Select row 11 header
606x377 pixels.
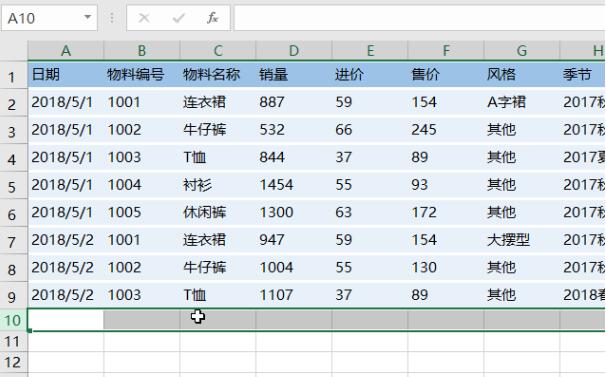[x=14, y=341]
